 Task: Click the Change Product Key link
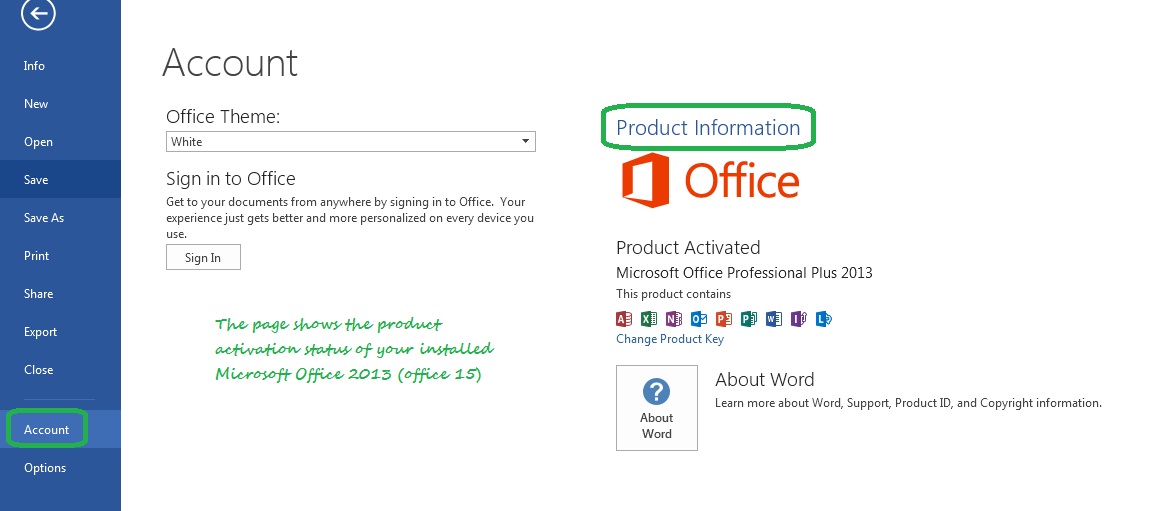(x=670, y=339)
